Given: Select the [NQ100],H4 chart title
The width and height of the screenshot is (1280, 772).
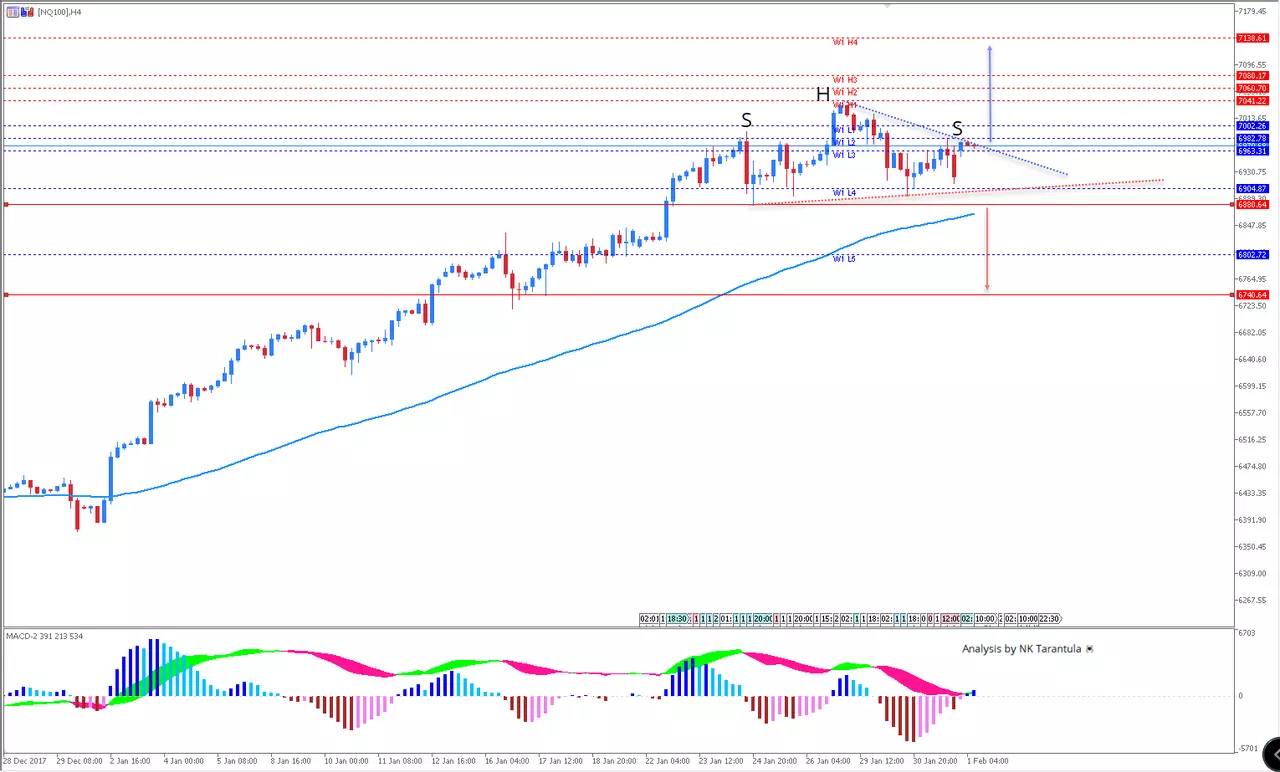Looking at the screenshot, I should [x=60, y=12].
